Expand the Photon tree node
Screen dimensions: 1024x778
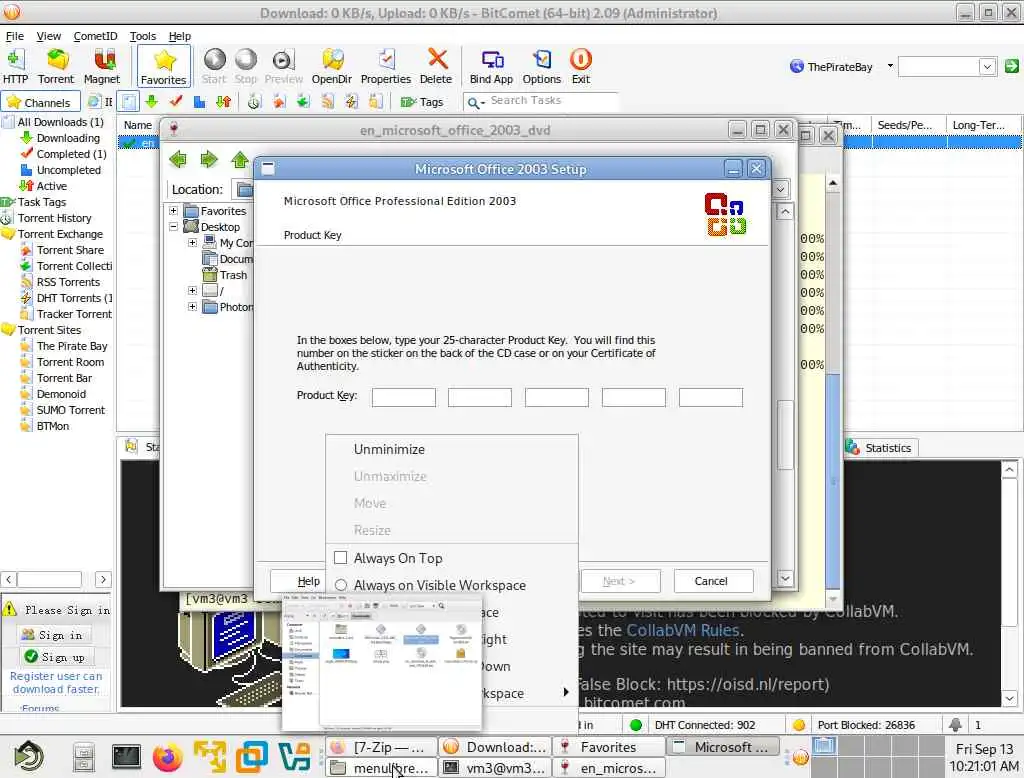click(192, 306)
